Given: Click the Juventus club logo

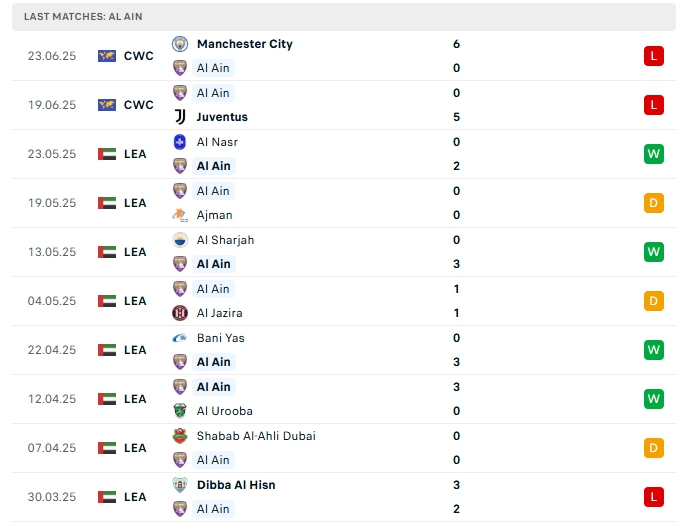Looking at the screenshot, I should click(x=180, y=117).
